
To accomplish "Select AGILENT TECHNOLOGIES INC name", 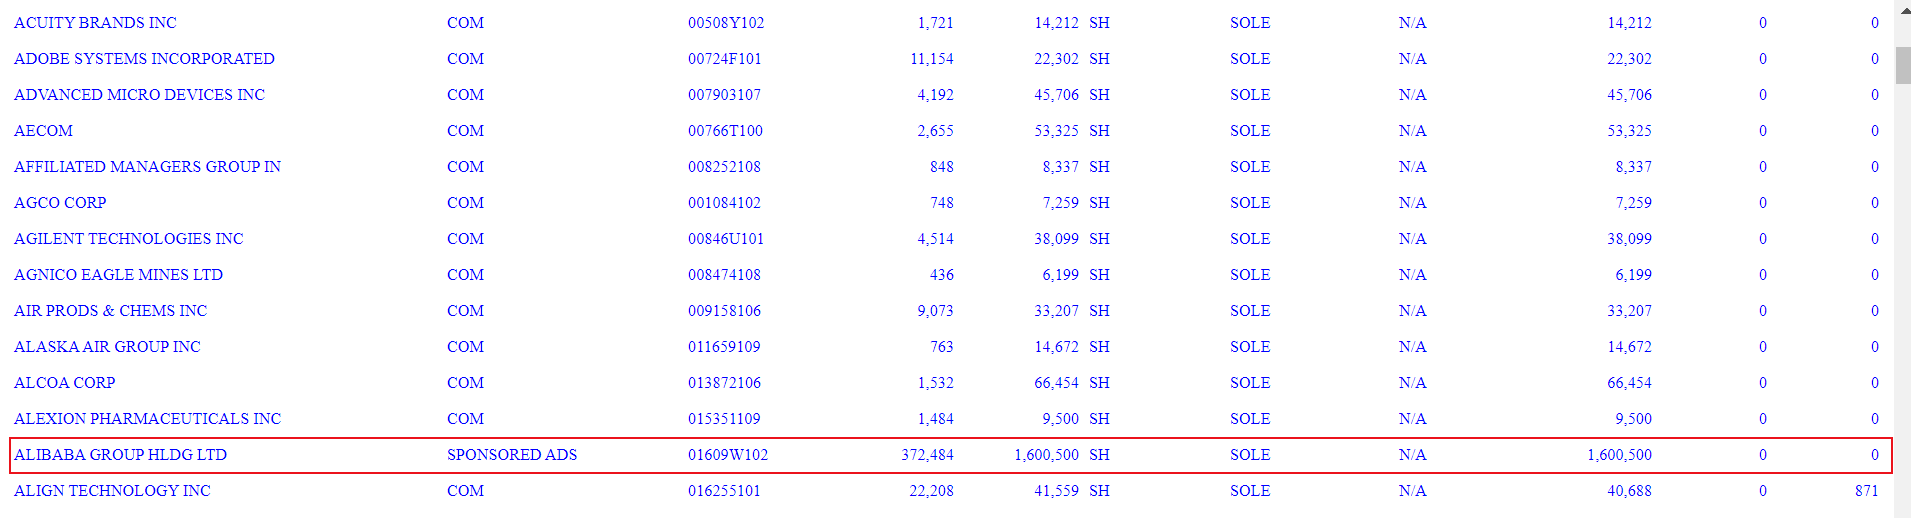I will point(128,239).
